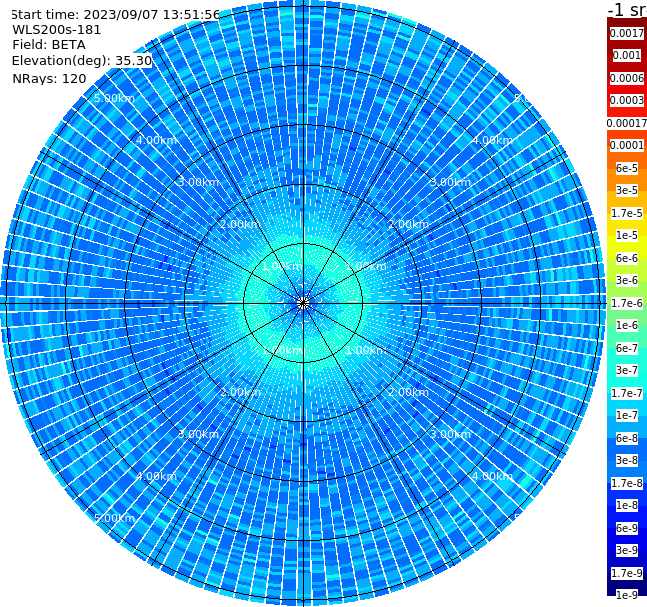Image resolution: width=647 pixels, height=607 pixels.
Task: Click the 0.0017 colorbar label
Action: click(x=627, y=33)
